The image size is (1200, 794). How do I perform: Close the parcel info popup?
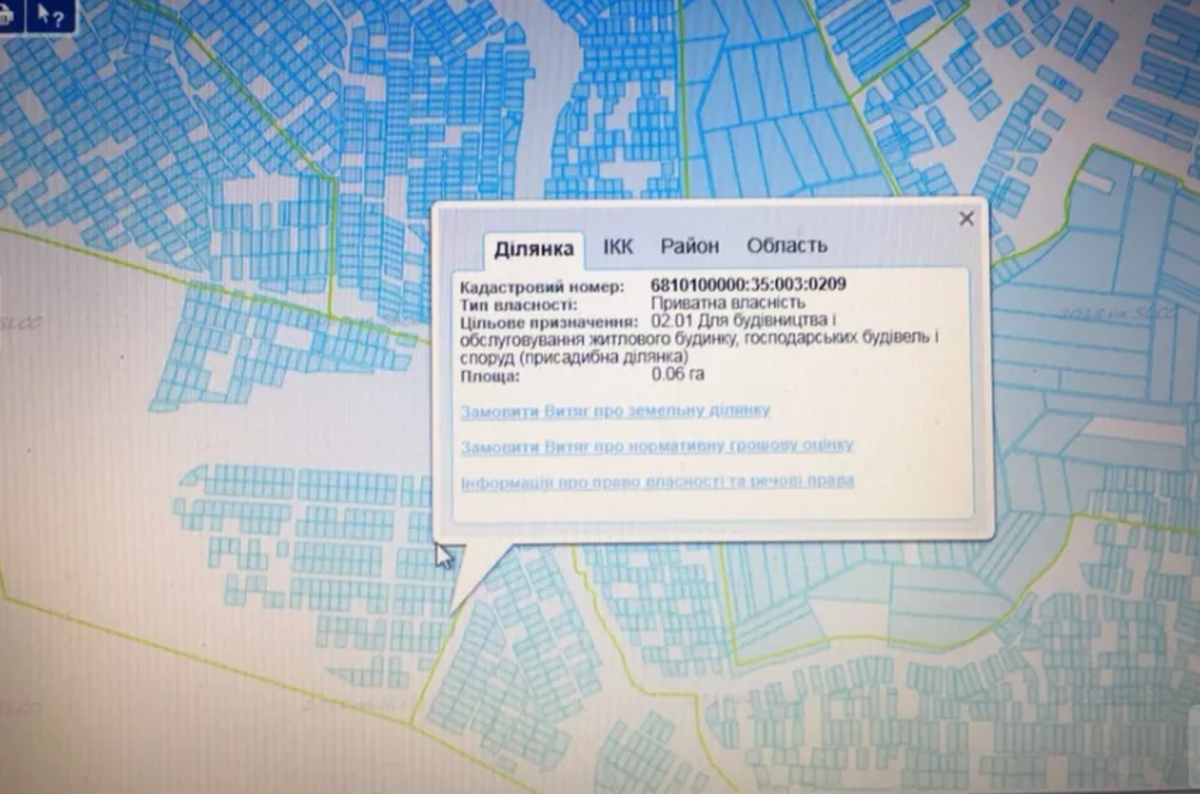(966, 218)
